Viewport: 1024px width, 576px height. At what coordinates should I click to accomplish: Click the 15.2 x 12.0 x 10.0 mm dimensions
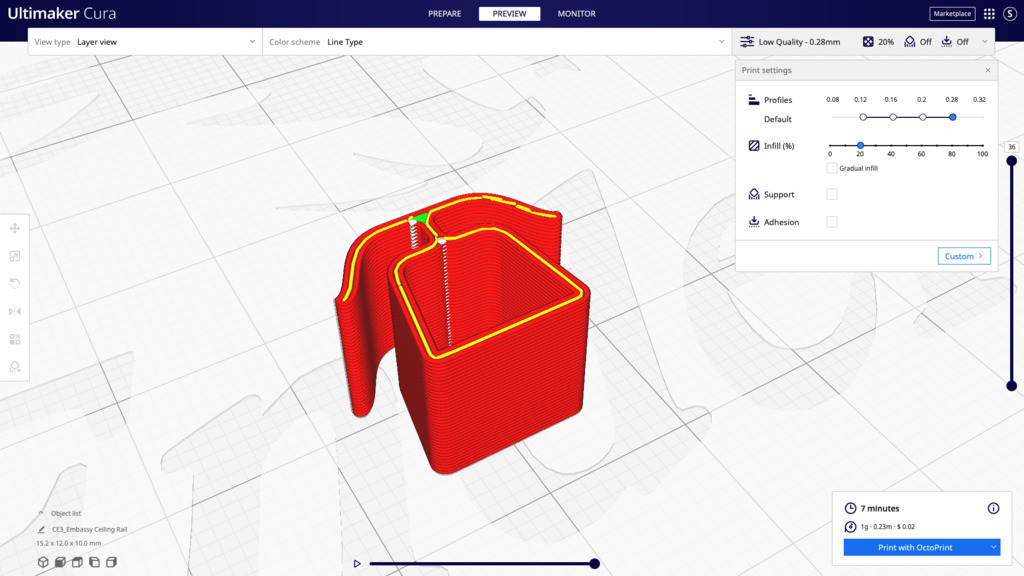pos(69,543)
